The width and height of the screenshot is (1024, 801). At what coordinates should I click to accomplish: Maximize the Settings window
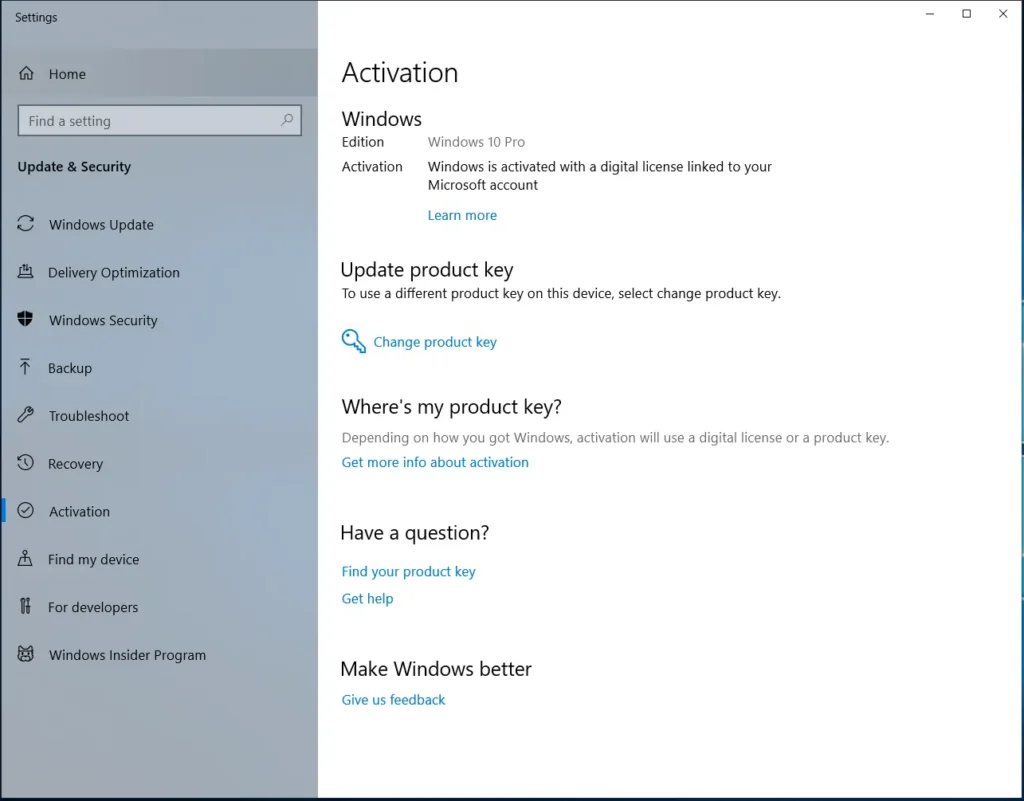point(967,14)
